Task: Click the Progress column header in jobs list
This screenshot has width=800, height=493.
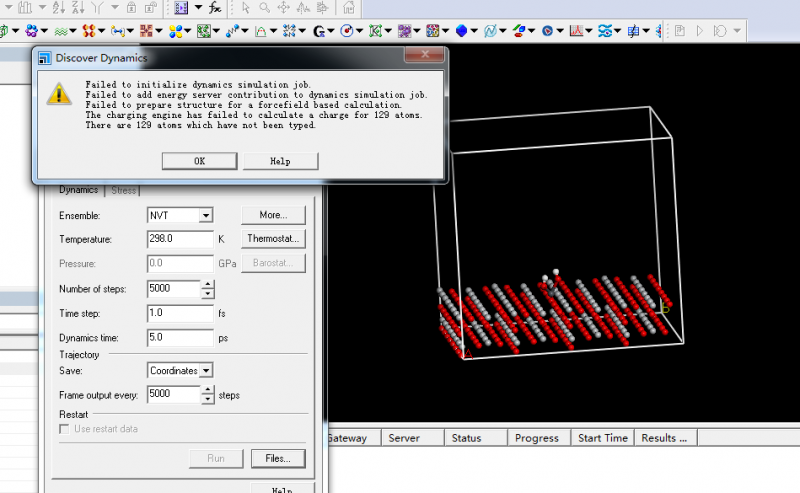Action: [537, 438]
